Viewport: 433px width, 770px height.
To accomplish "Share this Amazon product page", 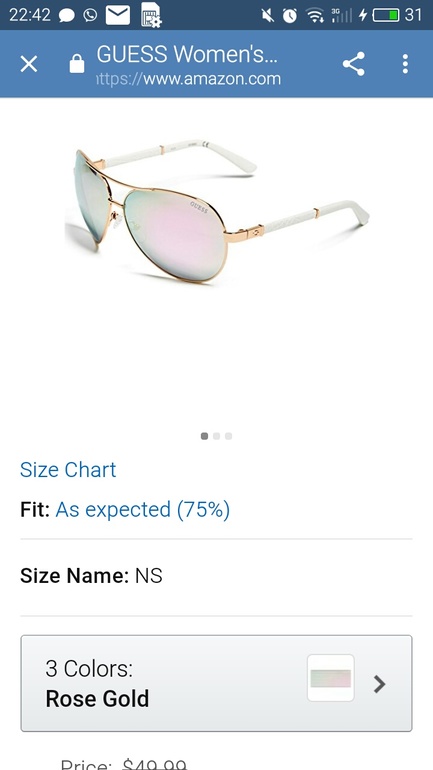I will 353,64.
